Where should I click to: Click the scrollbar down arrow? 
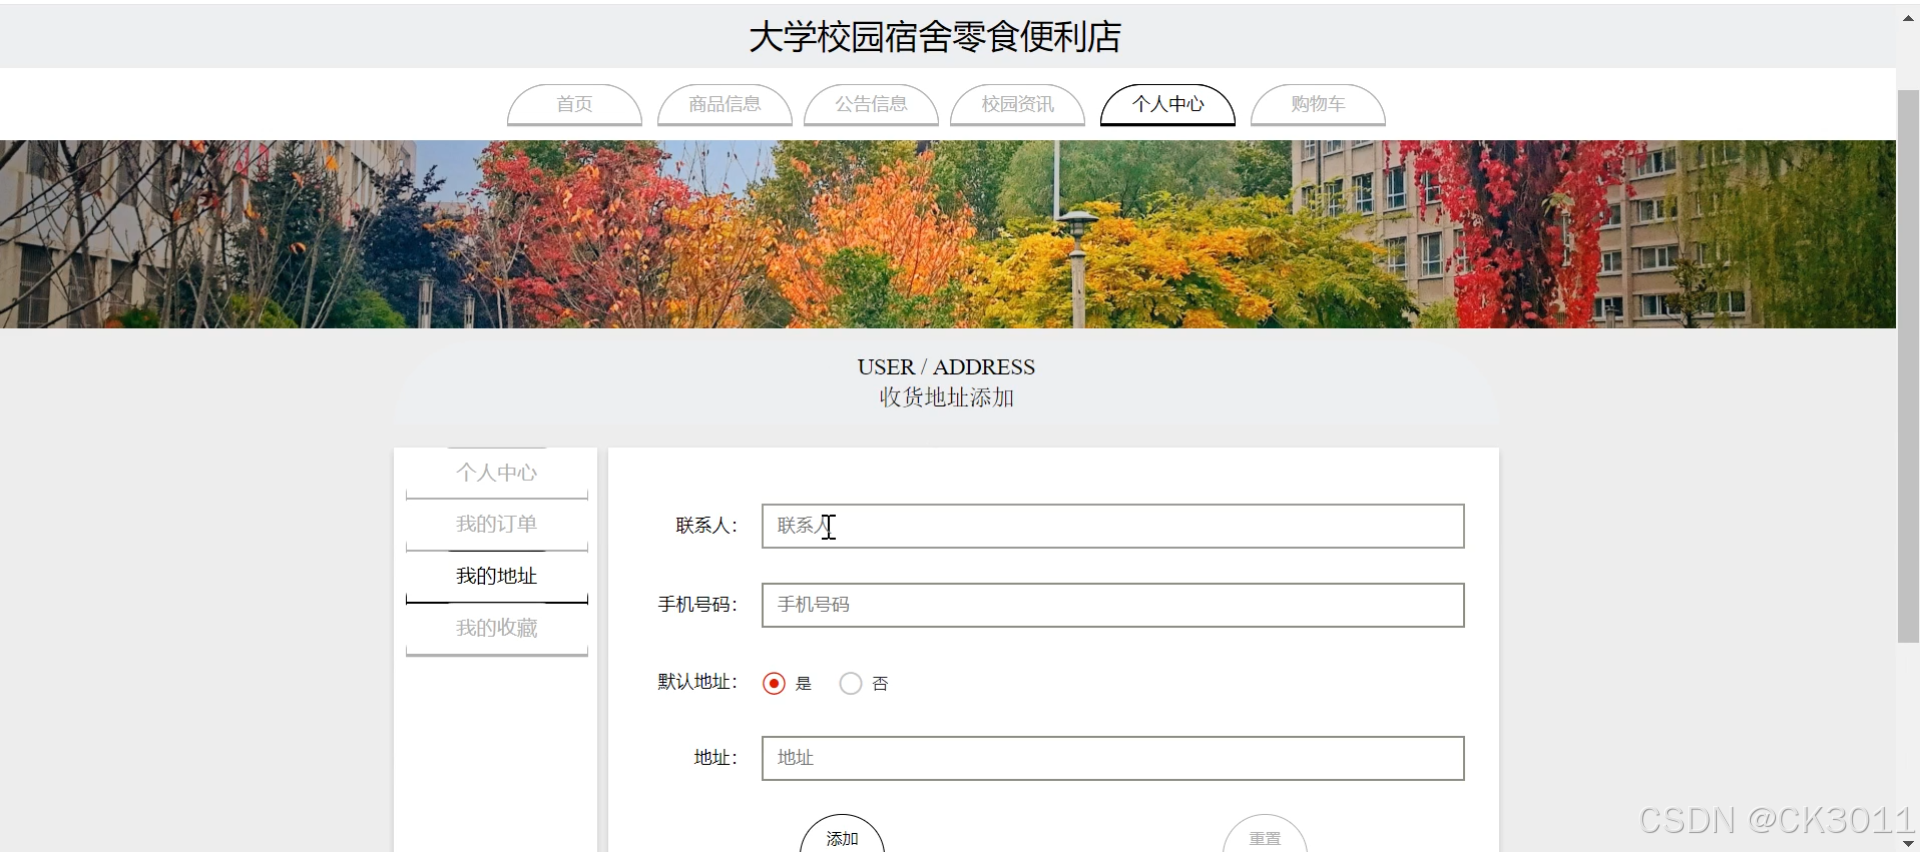[x=1908, y=843]
